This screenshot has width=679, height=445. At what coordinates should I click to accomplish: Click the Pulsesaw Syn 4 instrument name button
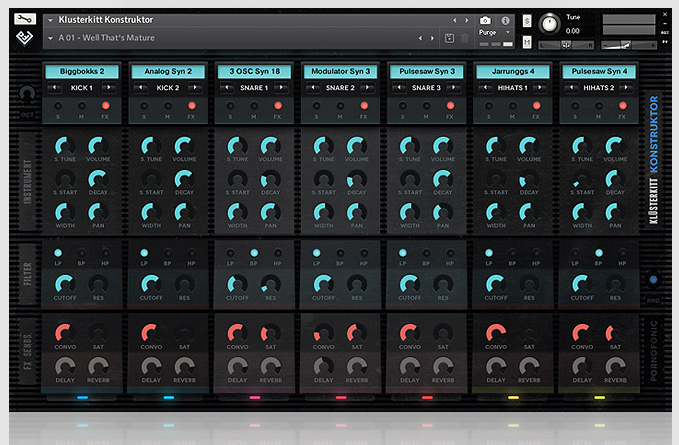click(x=599, y=71)
